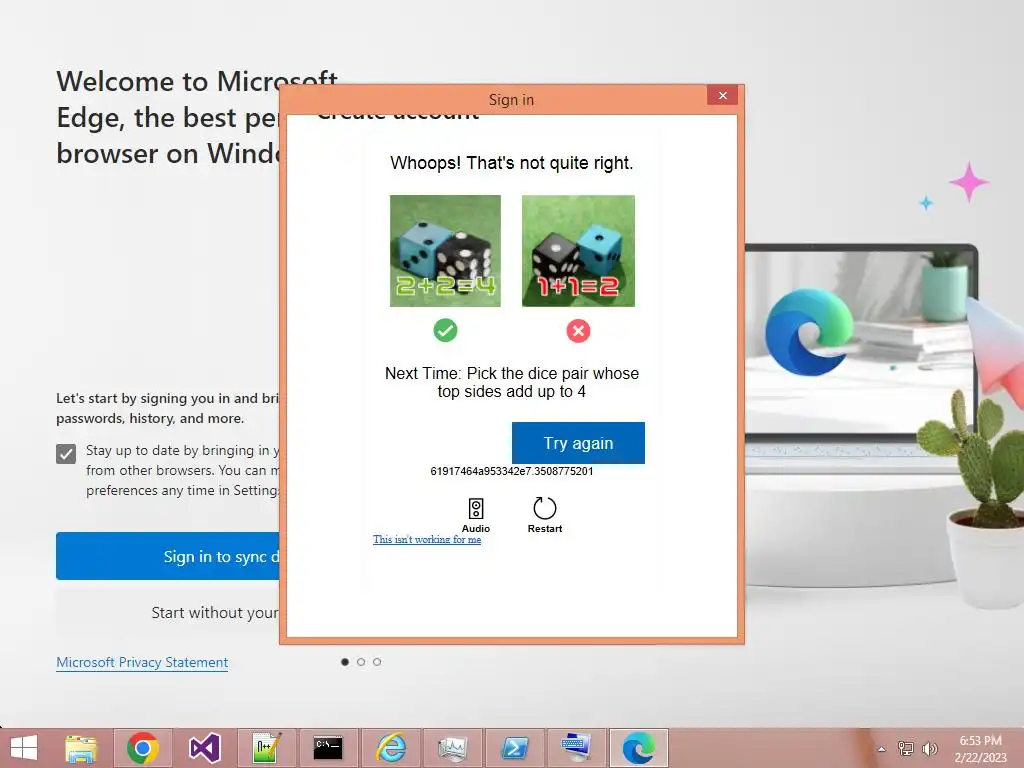Close the Sign in dialog
1024x768 pixels.
tap(722, 95)
